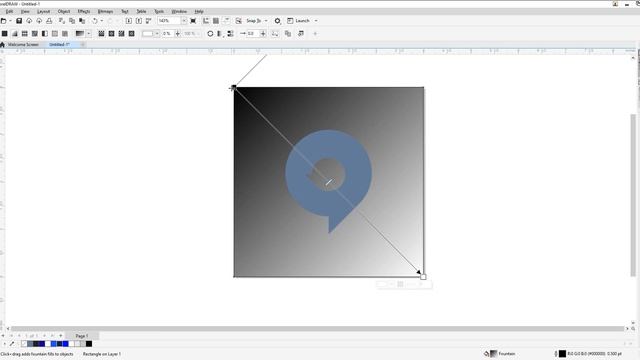Click the Export icon
640x360 pixels.
tap(139, 20)
